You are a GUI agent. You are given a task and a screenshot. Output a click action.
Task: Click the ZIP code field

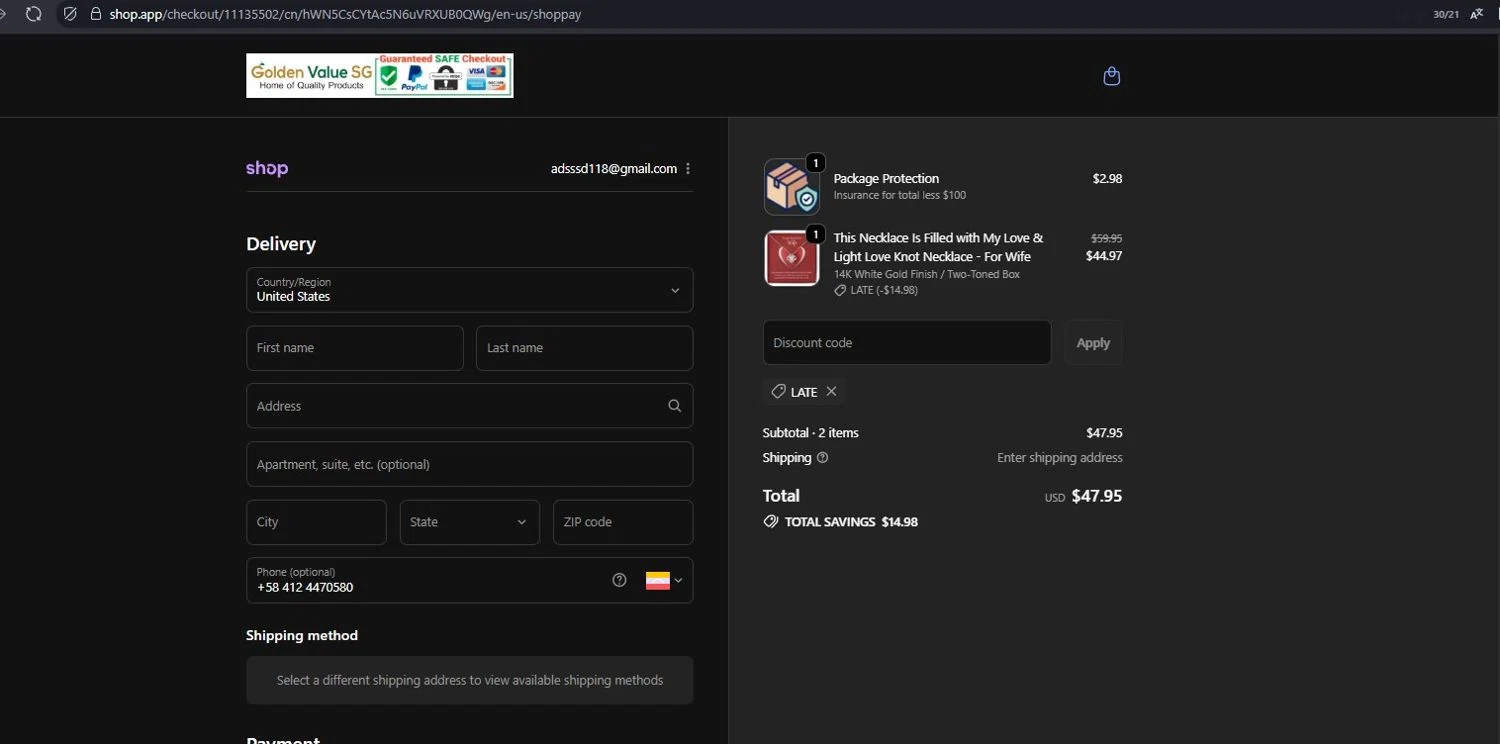[623, 522]
